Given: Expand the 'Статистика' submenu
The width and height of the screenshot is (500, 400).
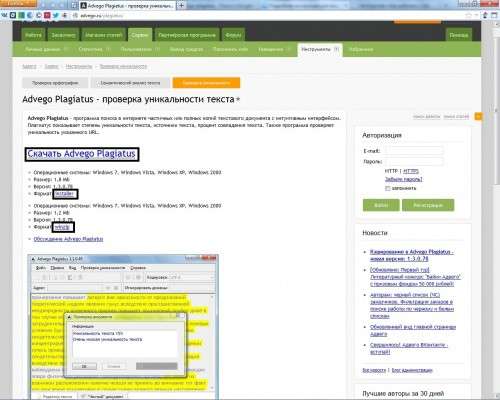Looking at the screenshot, I should click(x=95, y=49).
